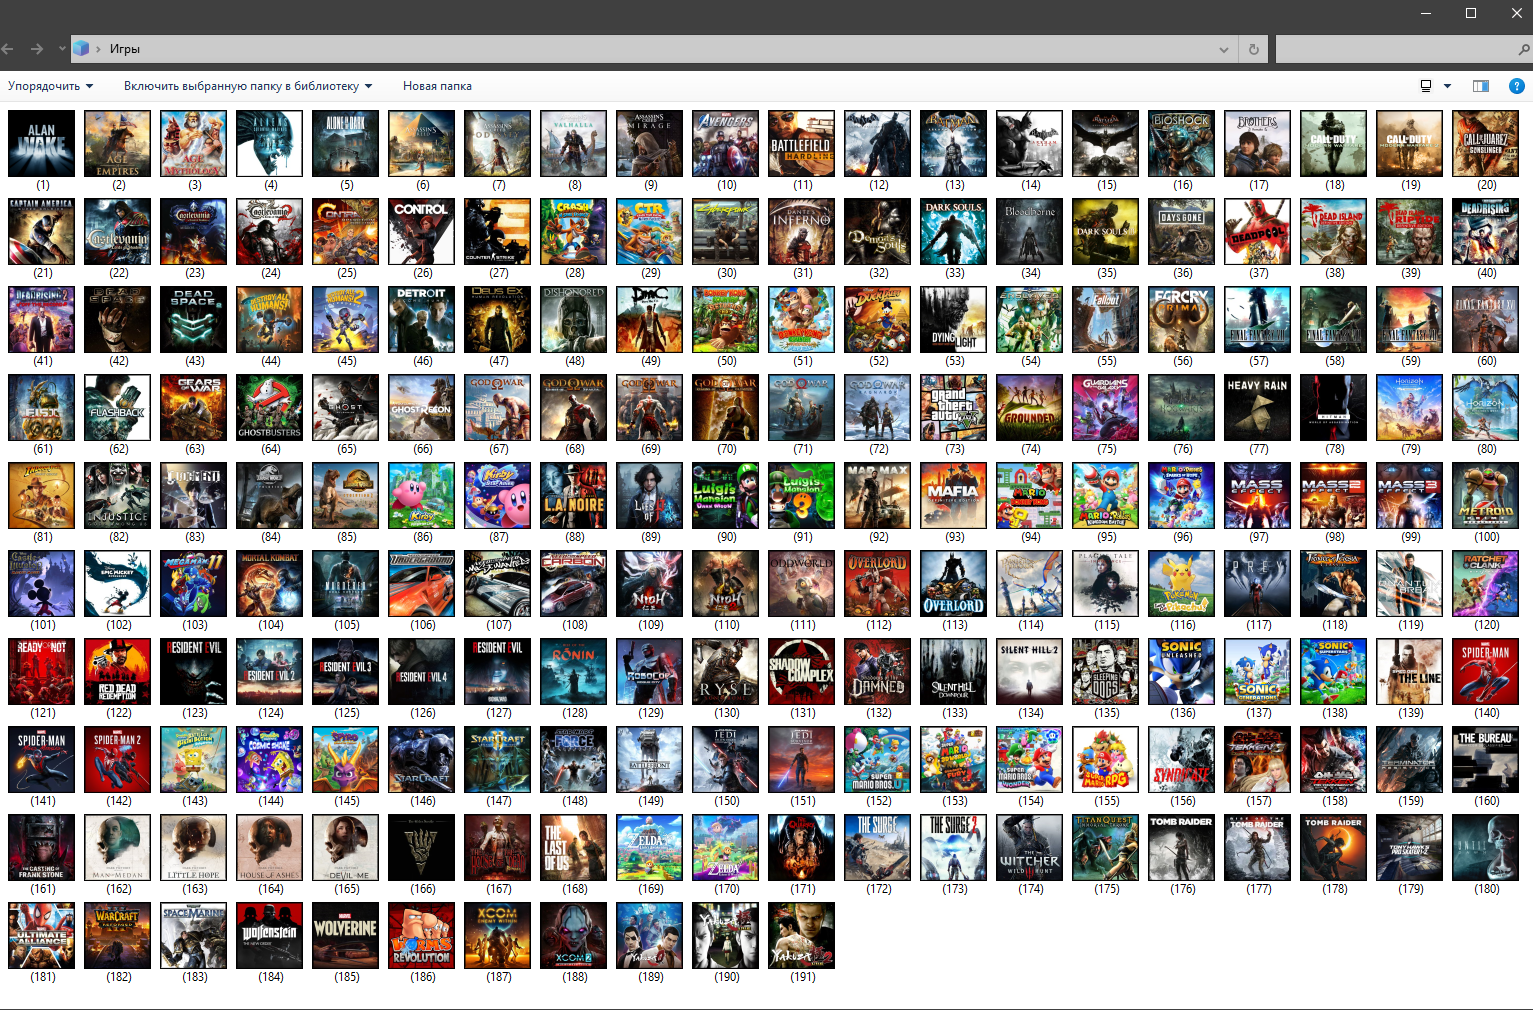1533x1010 pixels.
Task: Click the Игры address bar path
Action: [x=125, y=49]
